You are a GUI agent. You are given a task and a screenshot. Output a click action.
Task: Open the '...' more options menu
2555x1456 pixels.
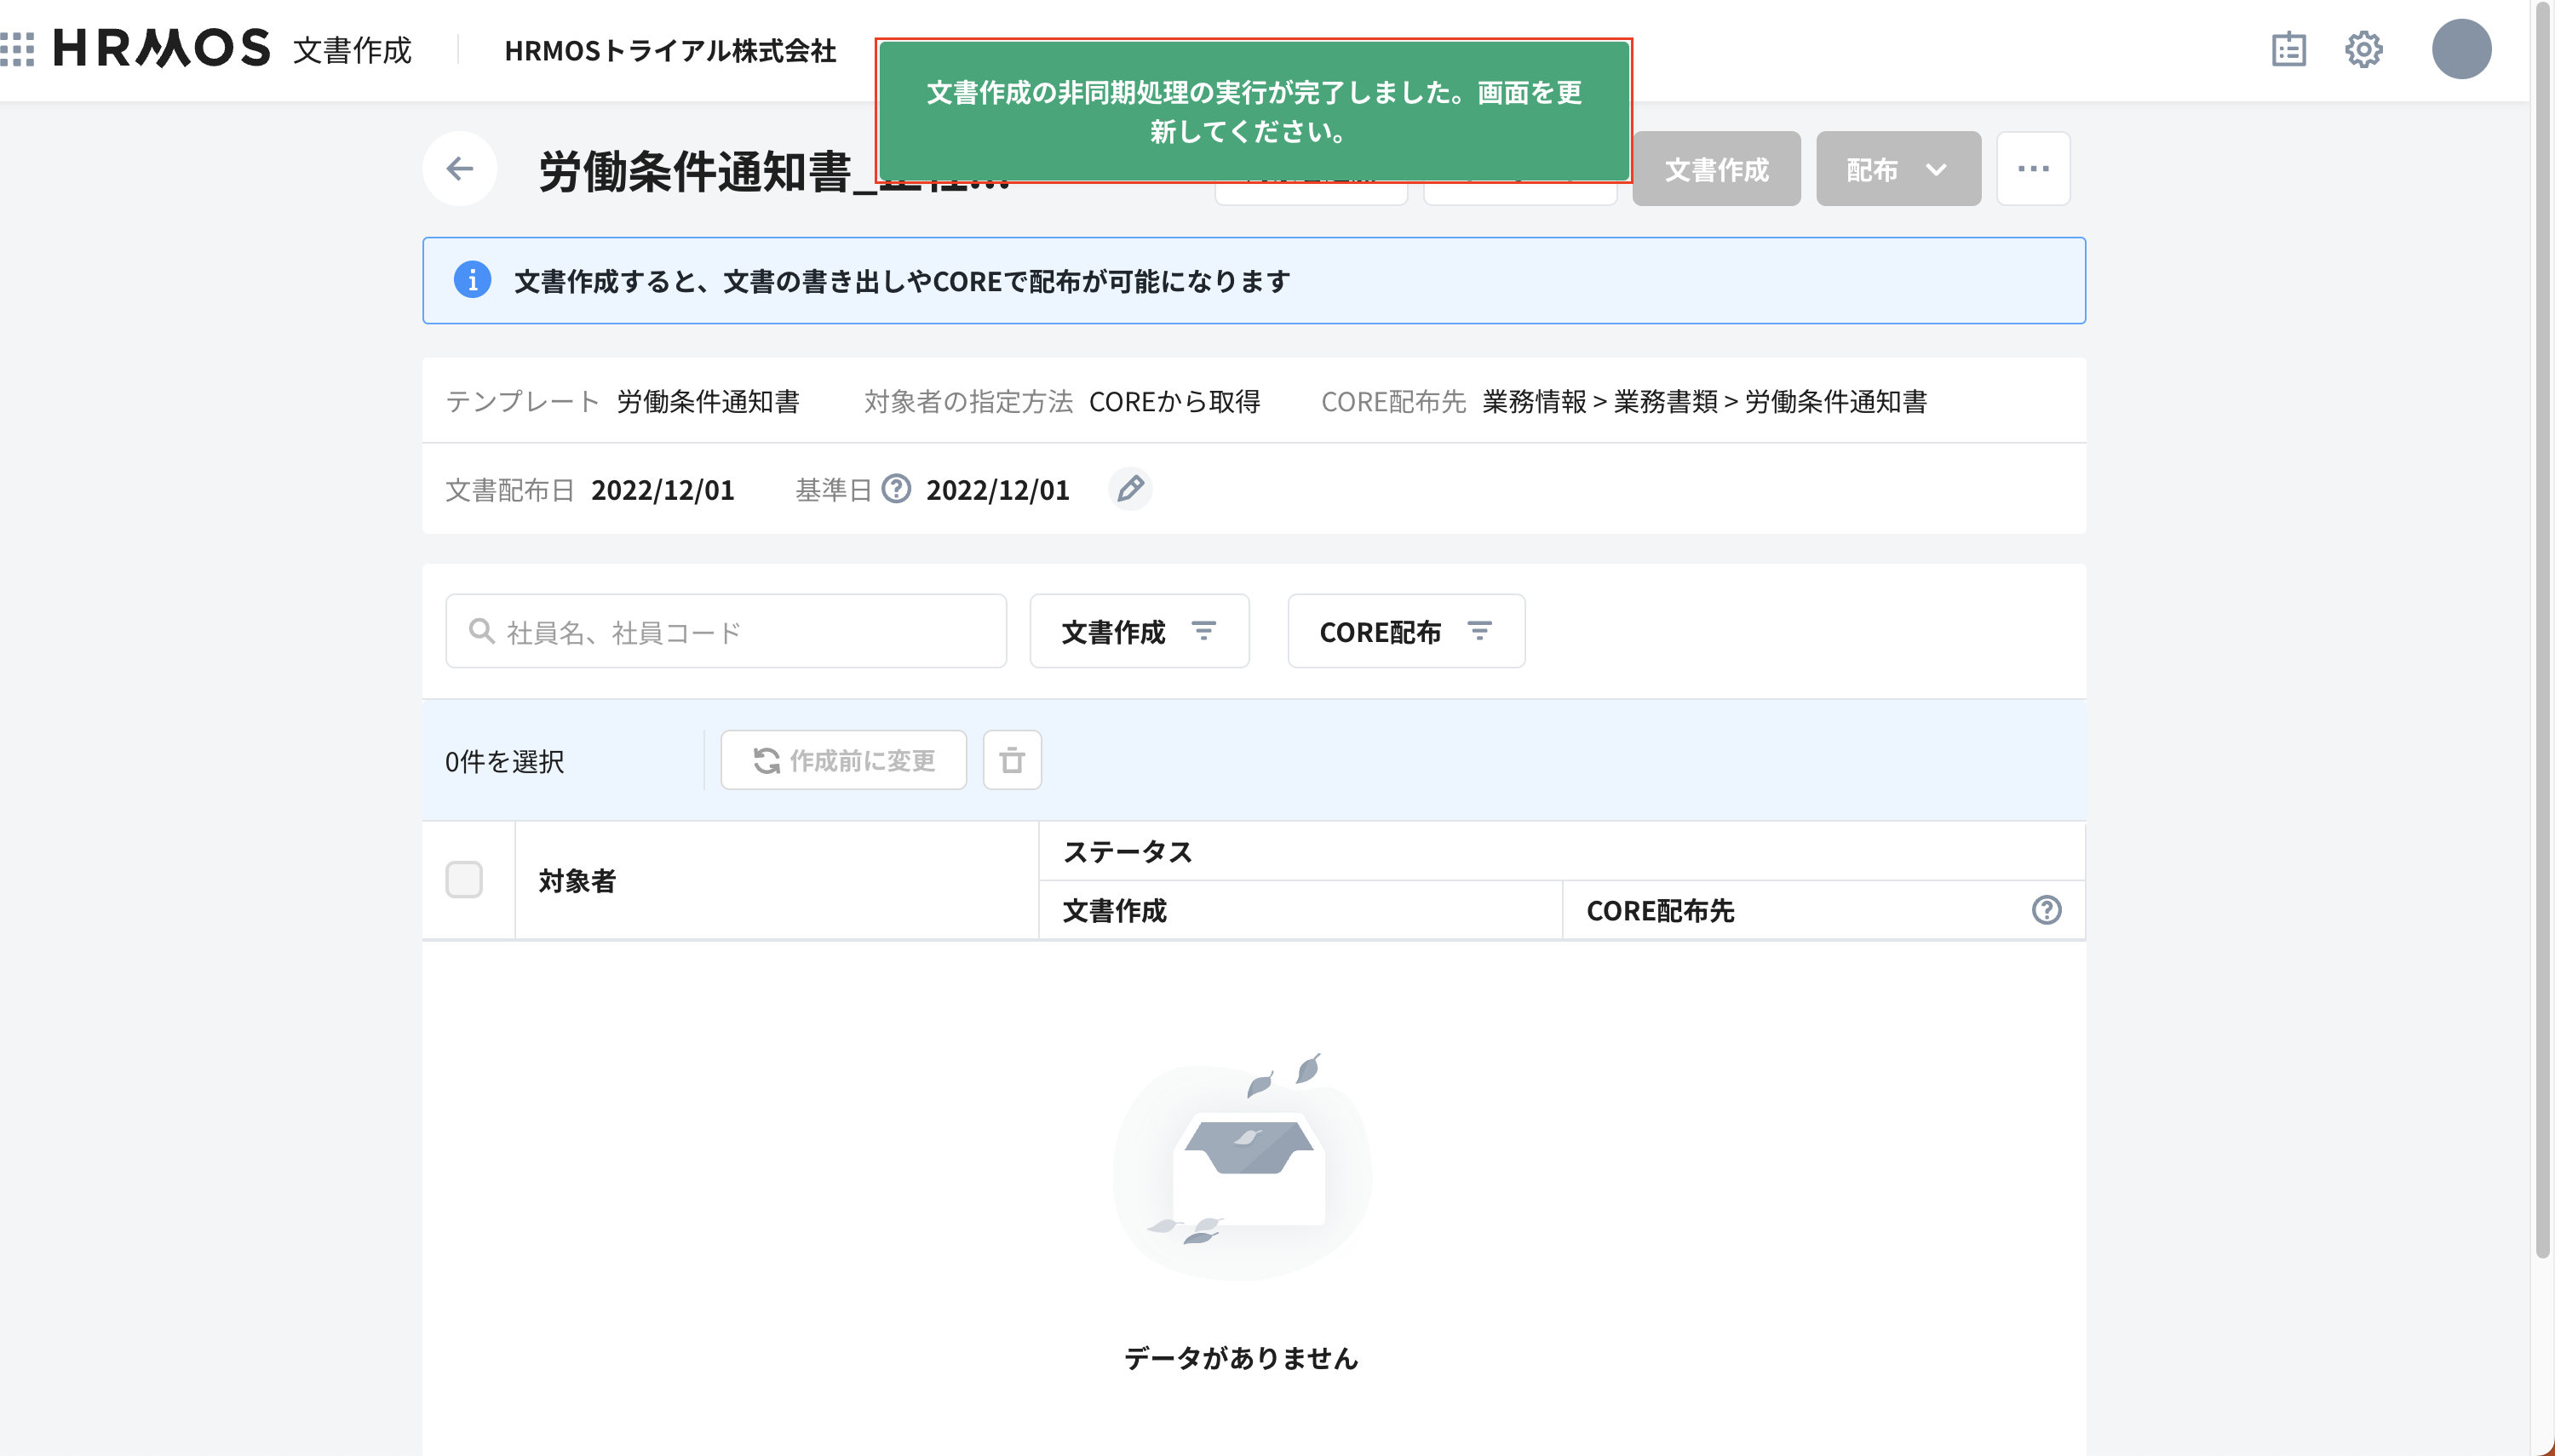[x=2033, y=168]
